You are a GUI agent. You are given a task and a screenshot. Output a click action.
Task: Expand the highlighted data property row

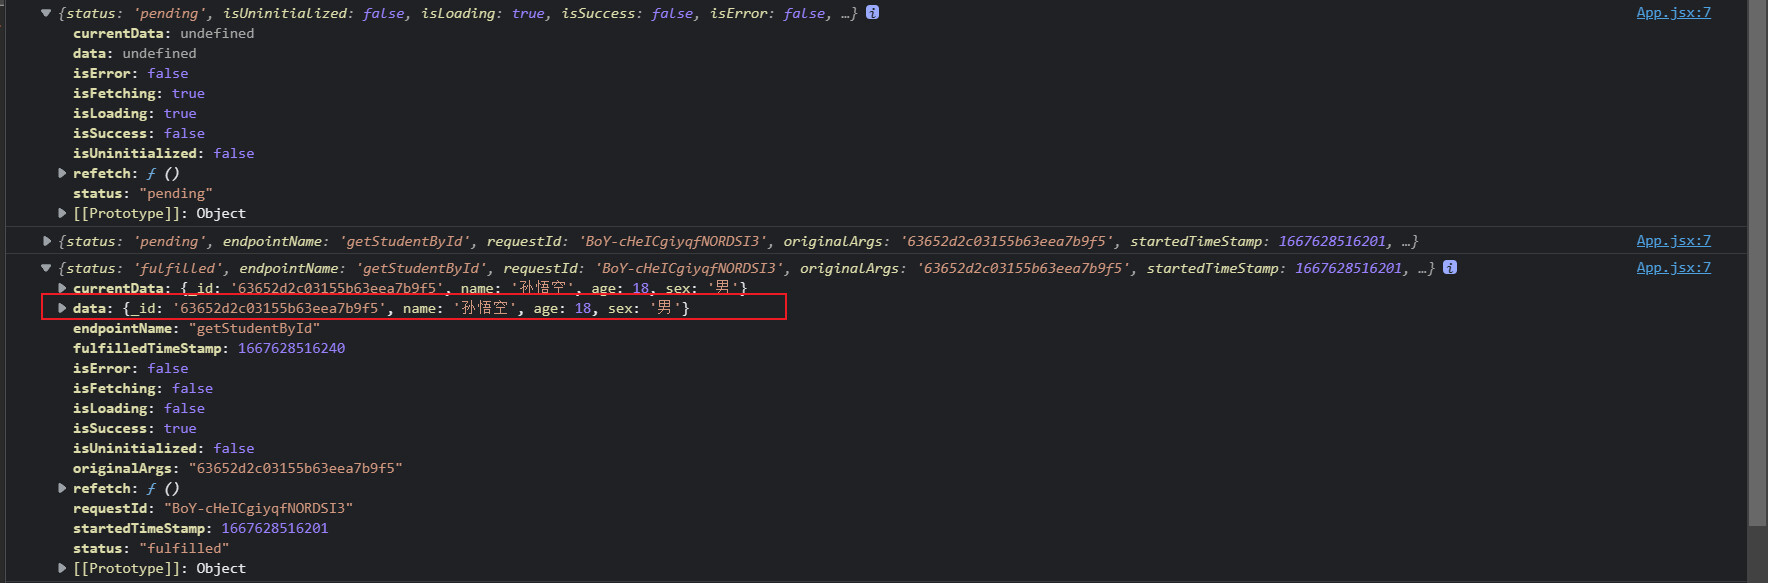click(x=62, y=308)
